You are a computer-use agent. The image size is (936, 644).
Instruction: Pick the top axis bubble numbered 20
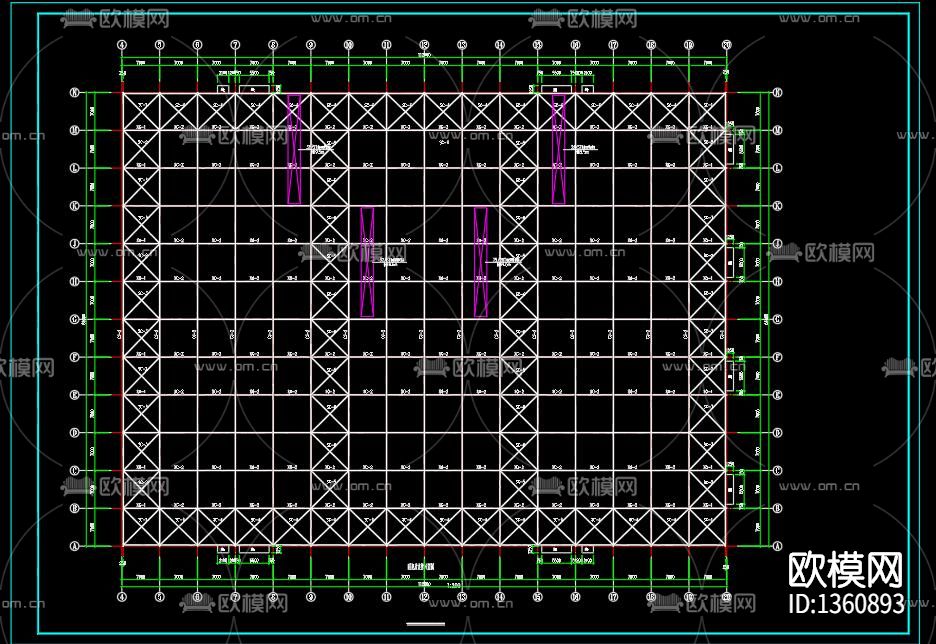726,45
